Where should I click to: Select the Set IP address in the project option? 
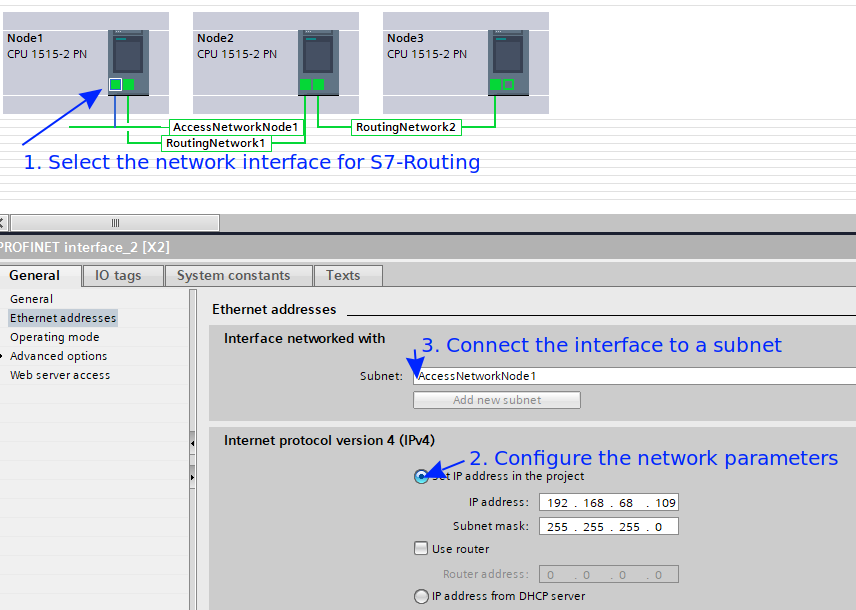click(x=421, y=477)
